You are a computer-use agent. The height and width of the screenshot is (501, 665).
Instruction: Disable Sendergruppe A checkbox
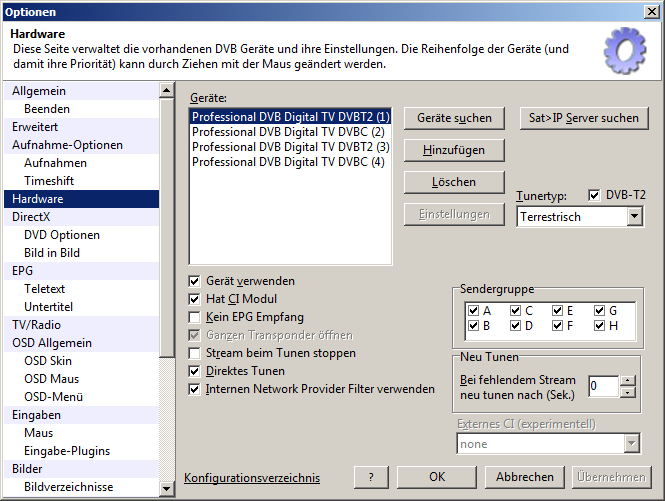(x=474, y=310)
